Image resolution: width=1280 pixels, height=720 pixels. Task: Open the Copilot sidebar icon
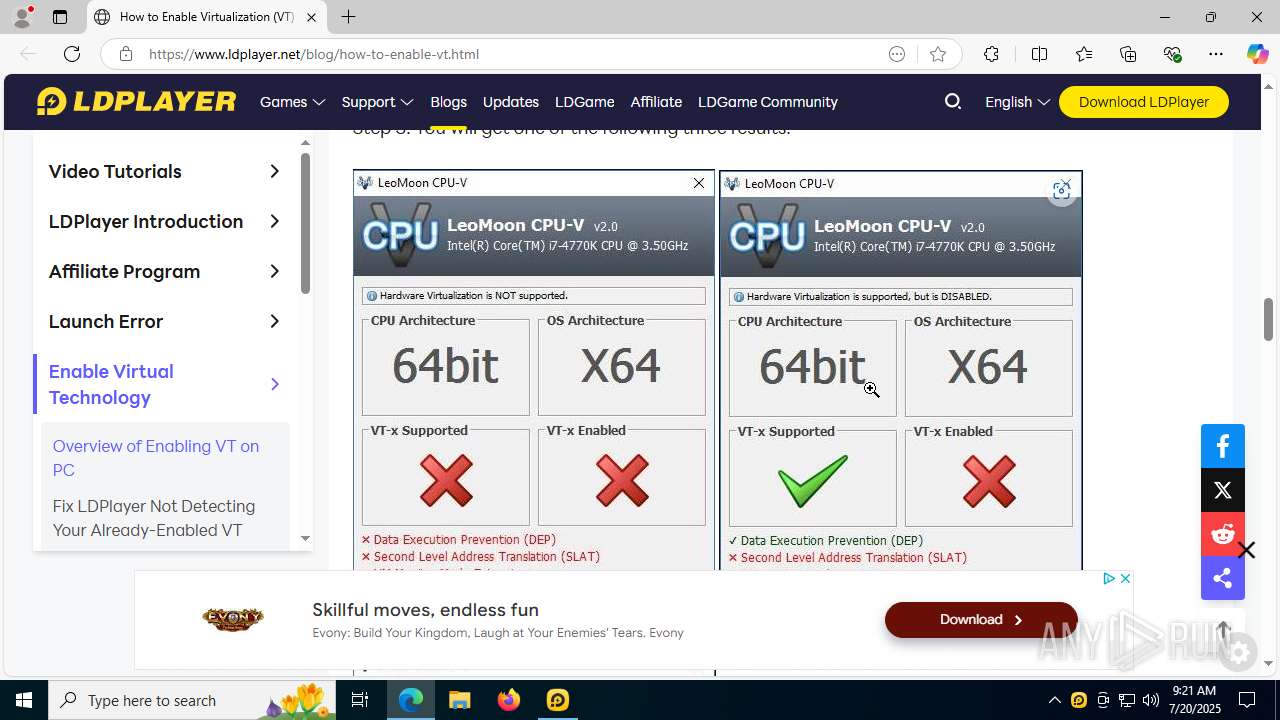tap(1257, 54)
